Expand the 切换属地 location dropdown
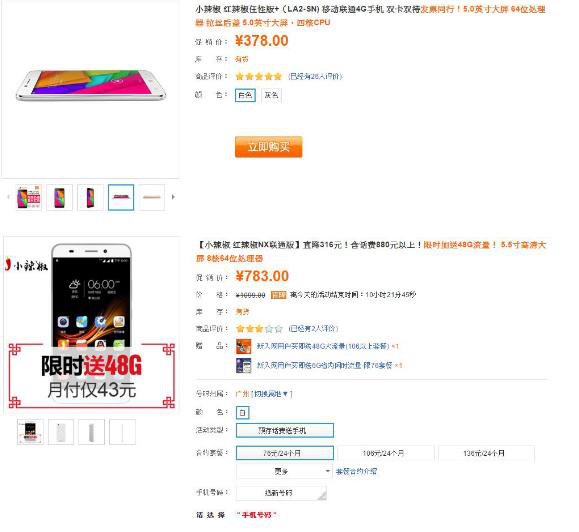579x532 pixels. pos(271,394)
